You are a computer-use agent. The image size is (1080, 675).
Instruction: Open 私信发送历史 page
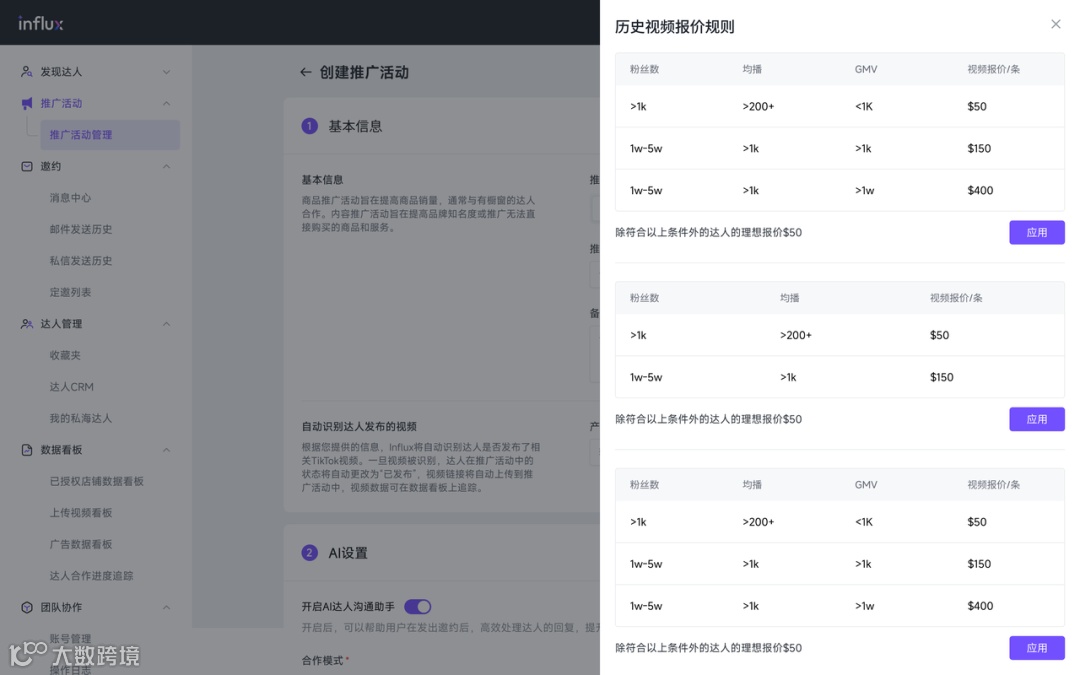pyautogui.click(x=81, y=261)
